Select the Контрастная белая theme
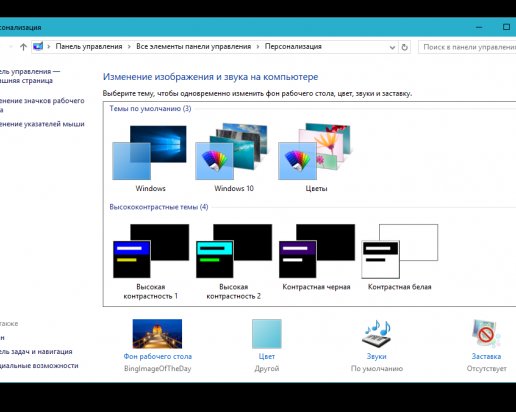Image resolution: width=516 pixels, height=412 pixels. point(400,251)
